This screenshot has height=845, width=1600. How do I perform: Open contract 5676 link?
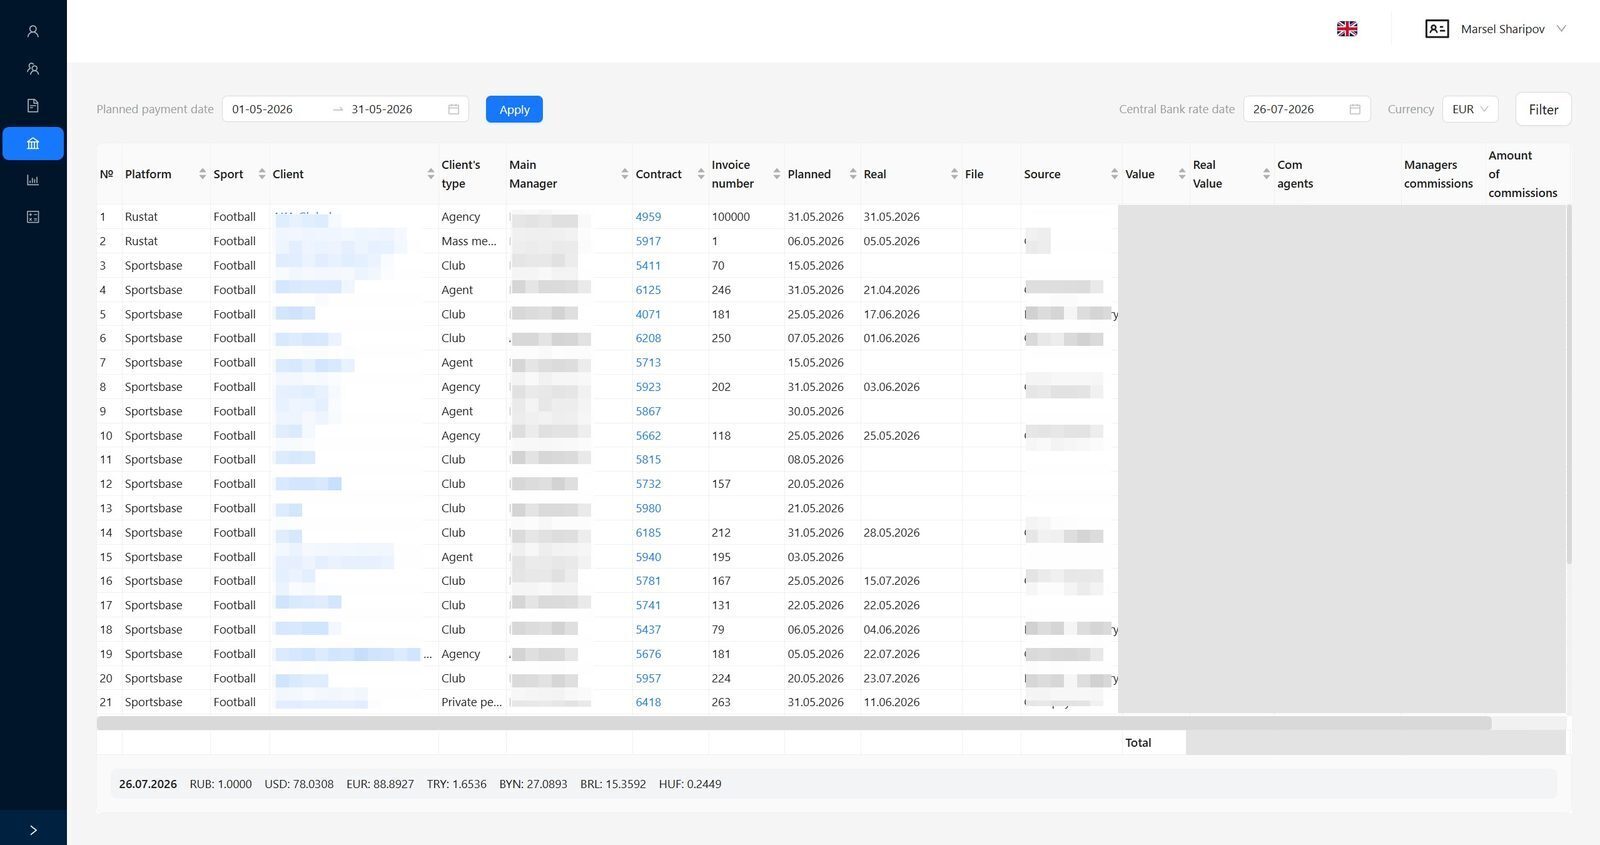[648, 654]
